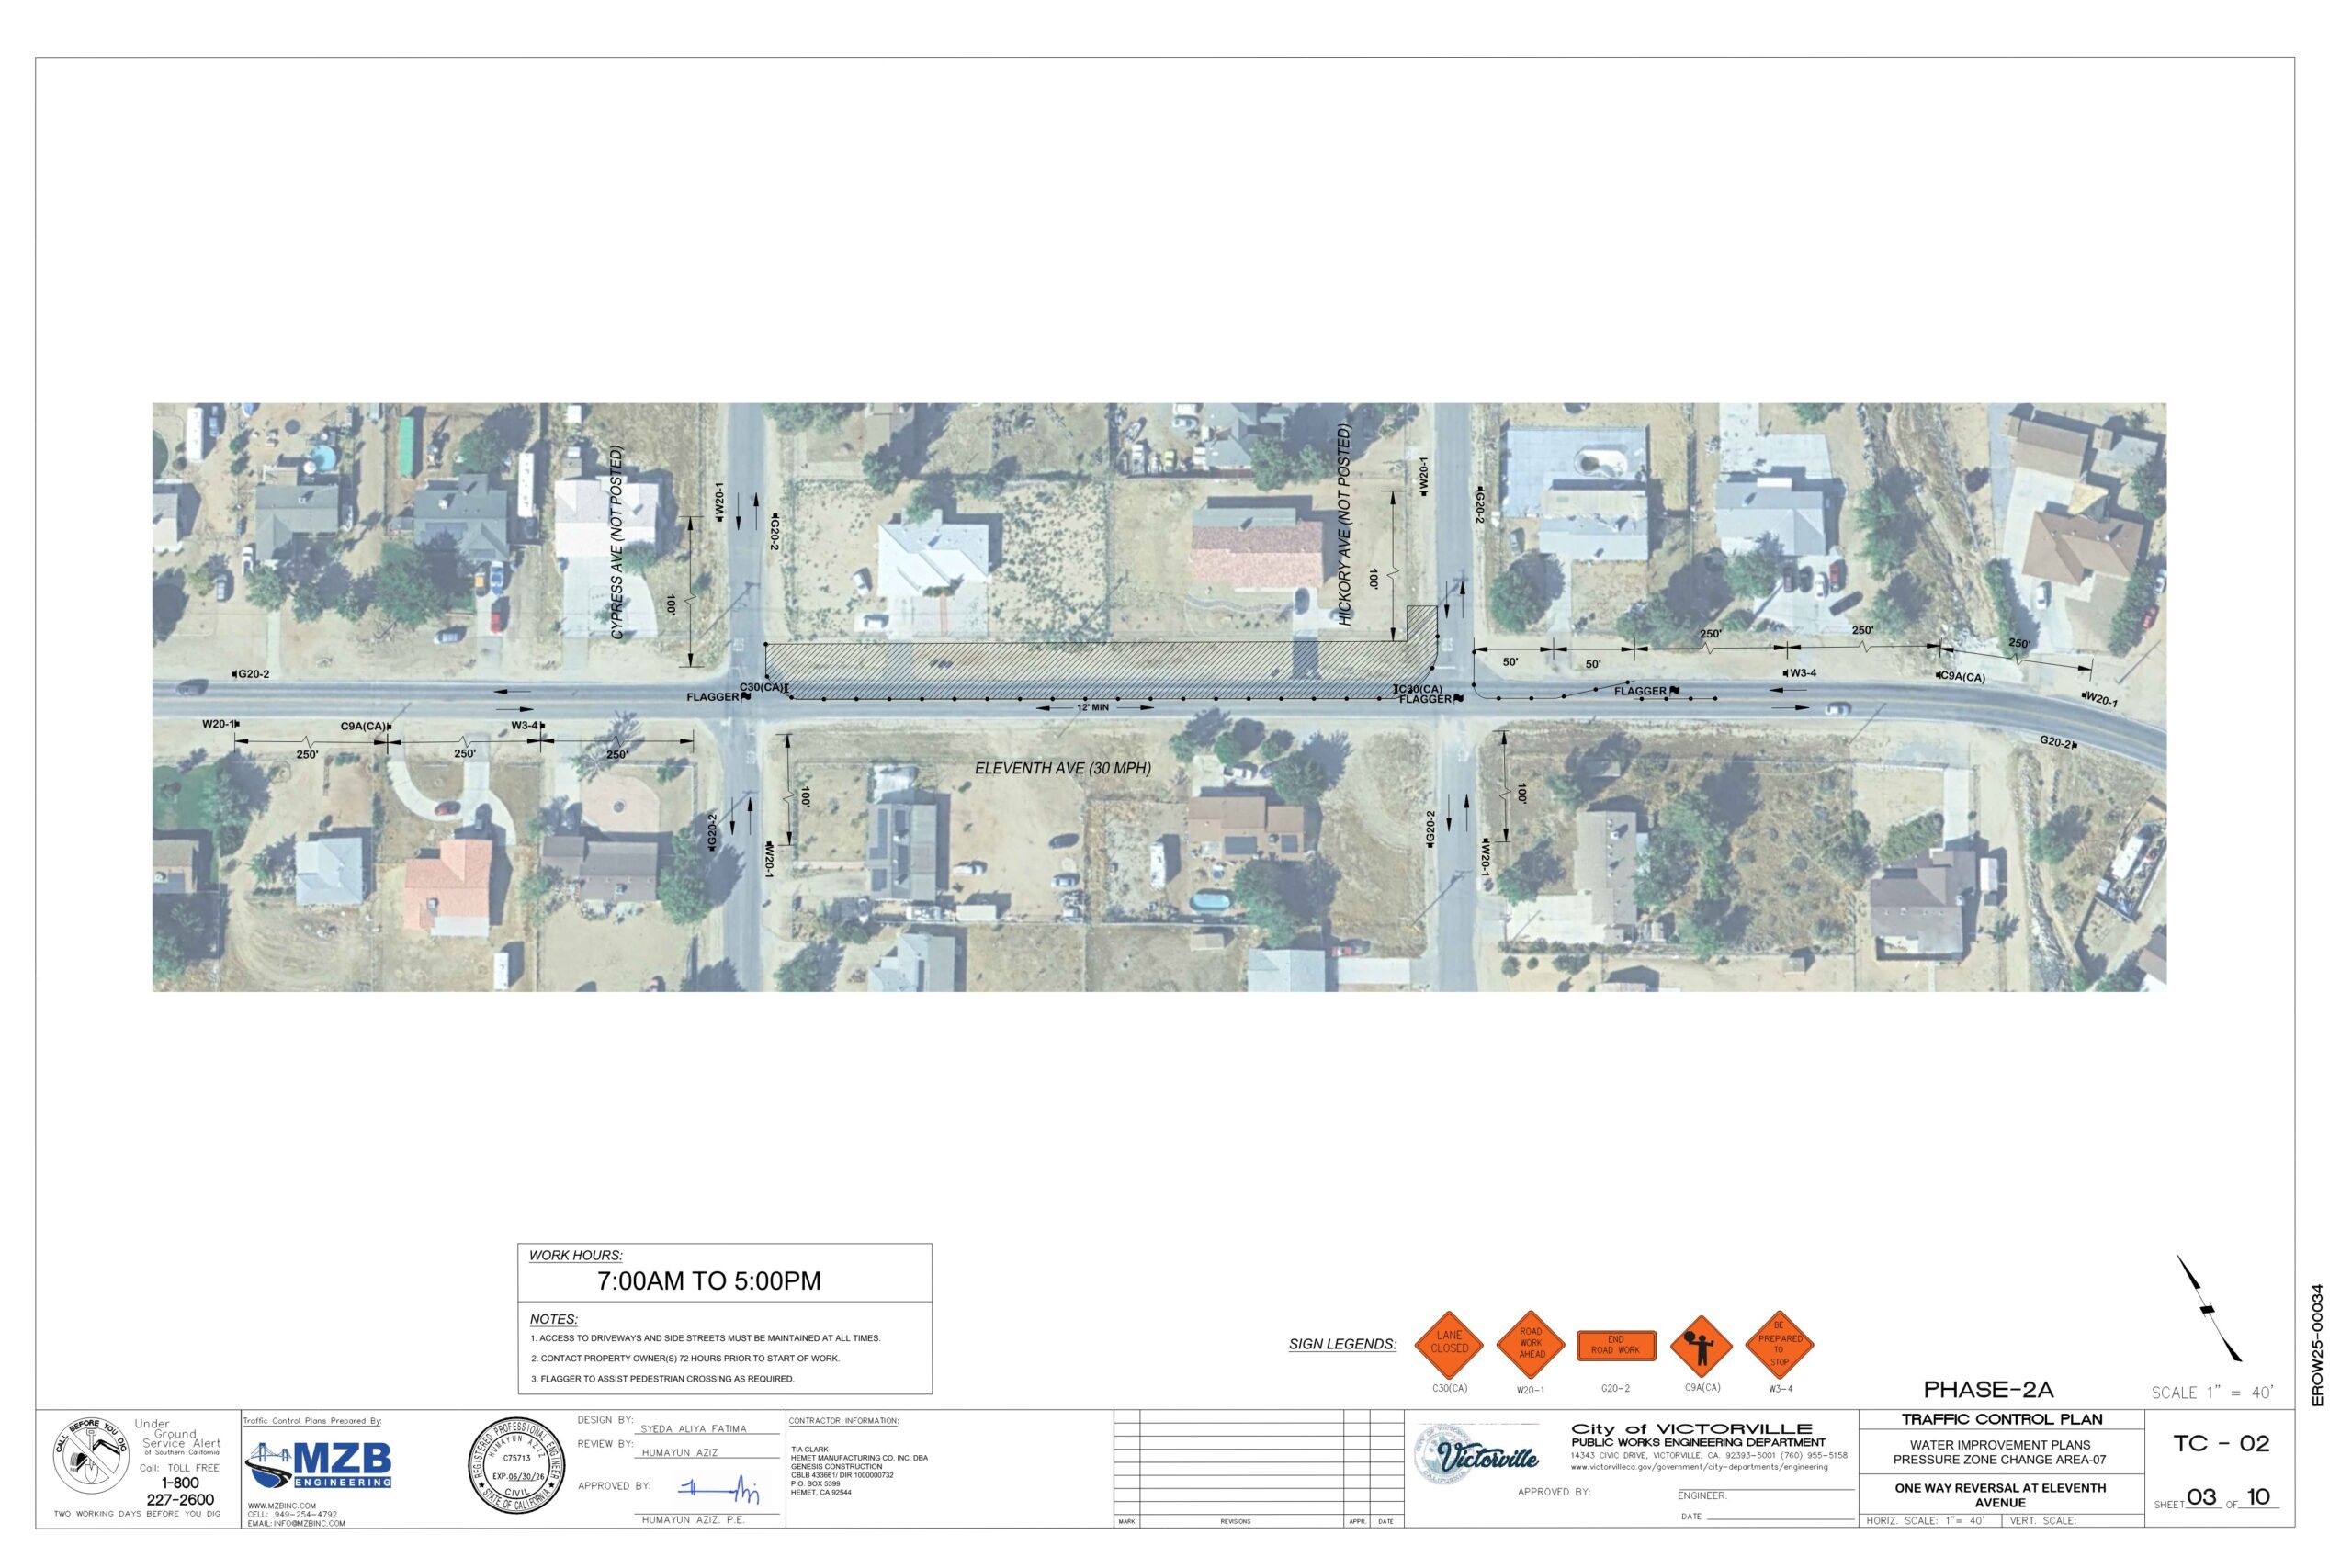Click the CYPRESS AVE (NOT POSTED) label
2352x1568 pixels.
click(617, 543)
